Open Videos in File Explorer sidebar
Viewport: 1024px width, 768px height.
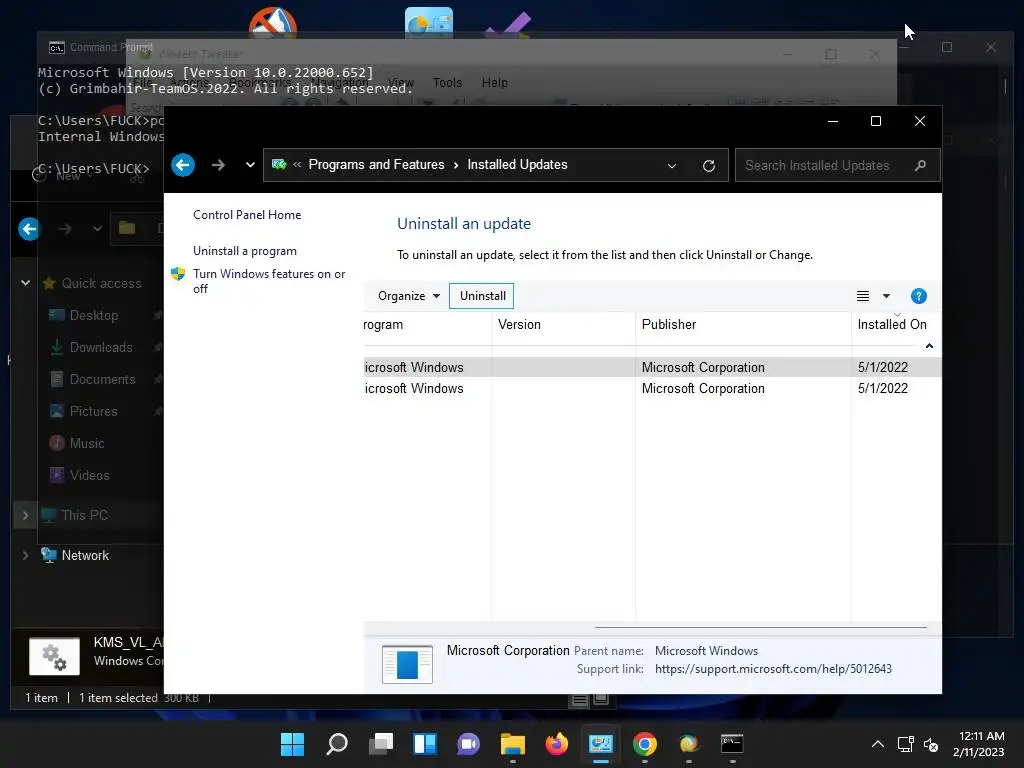(89, 475)
